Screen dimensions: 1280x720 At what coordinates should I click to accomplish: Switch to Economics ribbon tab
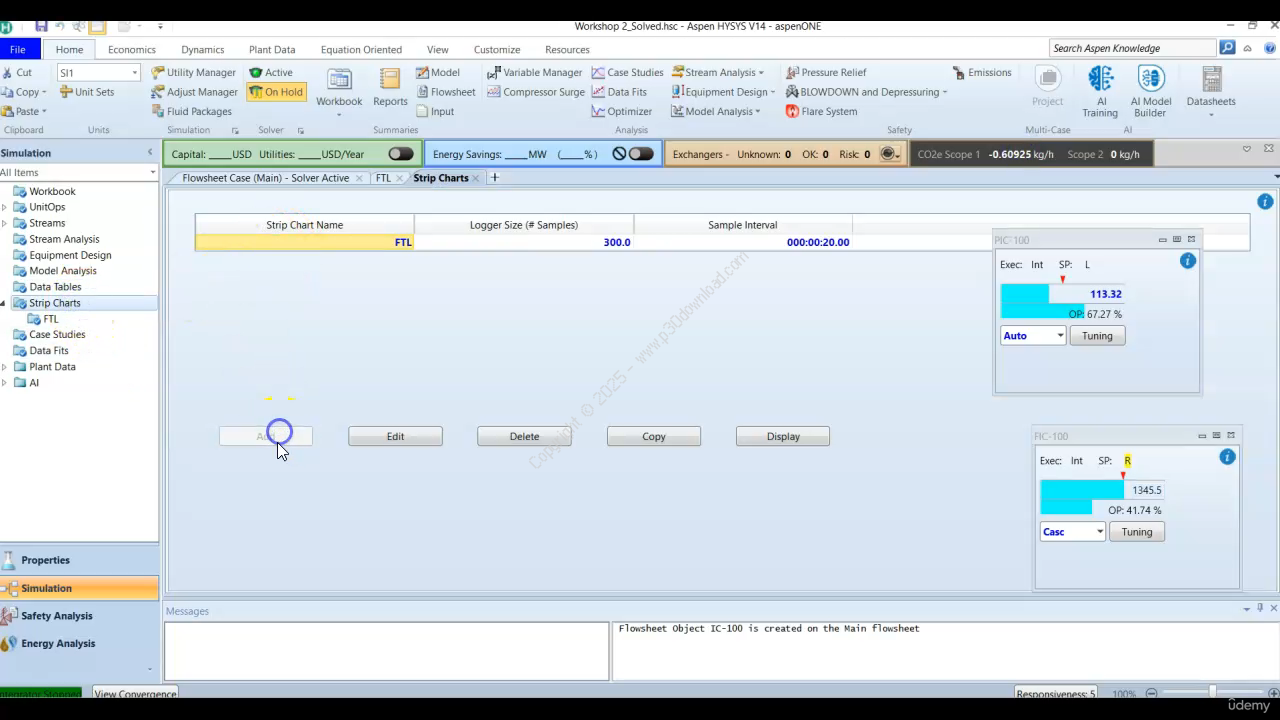pos(132,49)
